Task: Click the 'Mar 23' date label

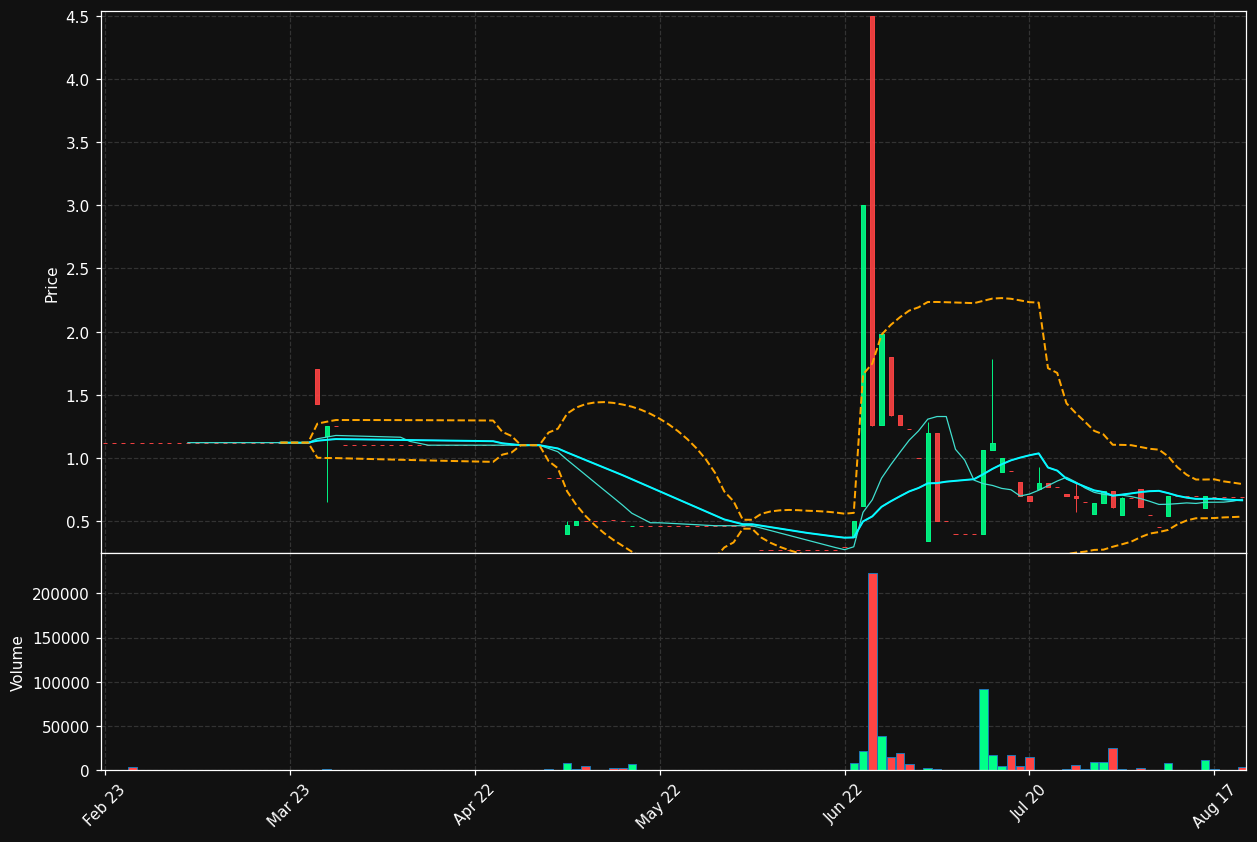Action: (288, 805)
